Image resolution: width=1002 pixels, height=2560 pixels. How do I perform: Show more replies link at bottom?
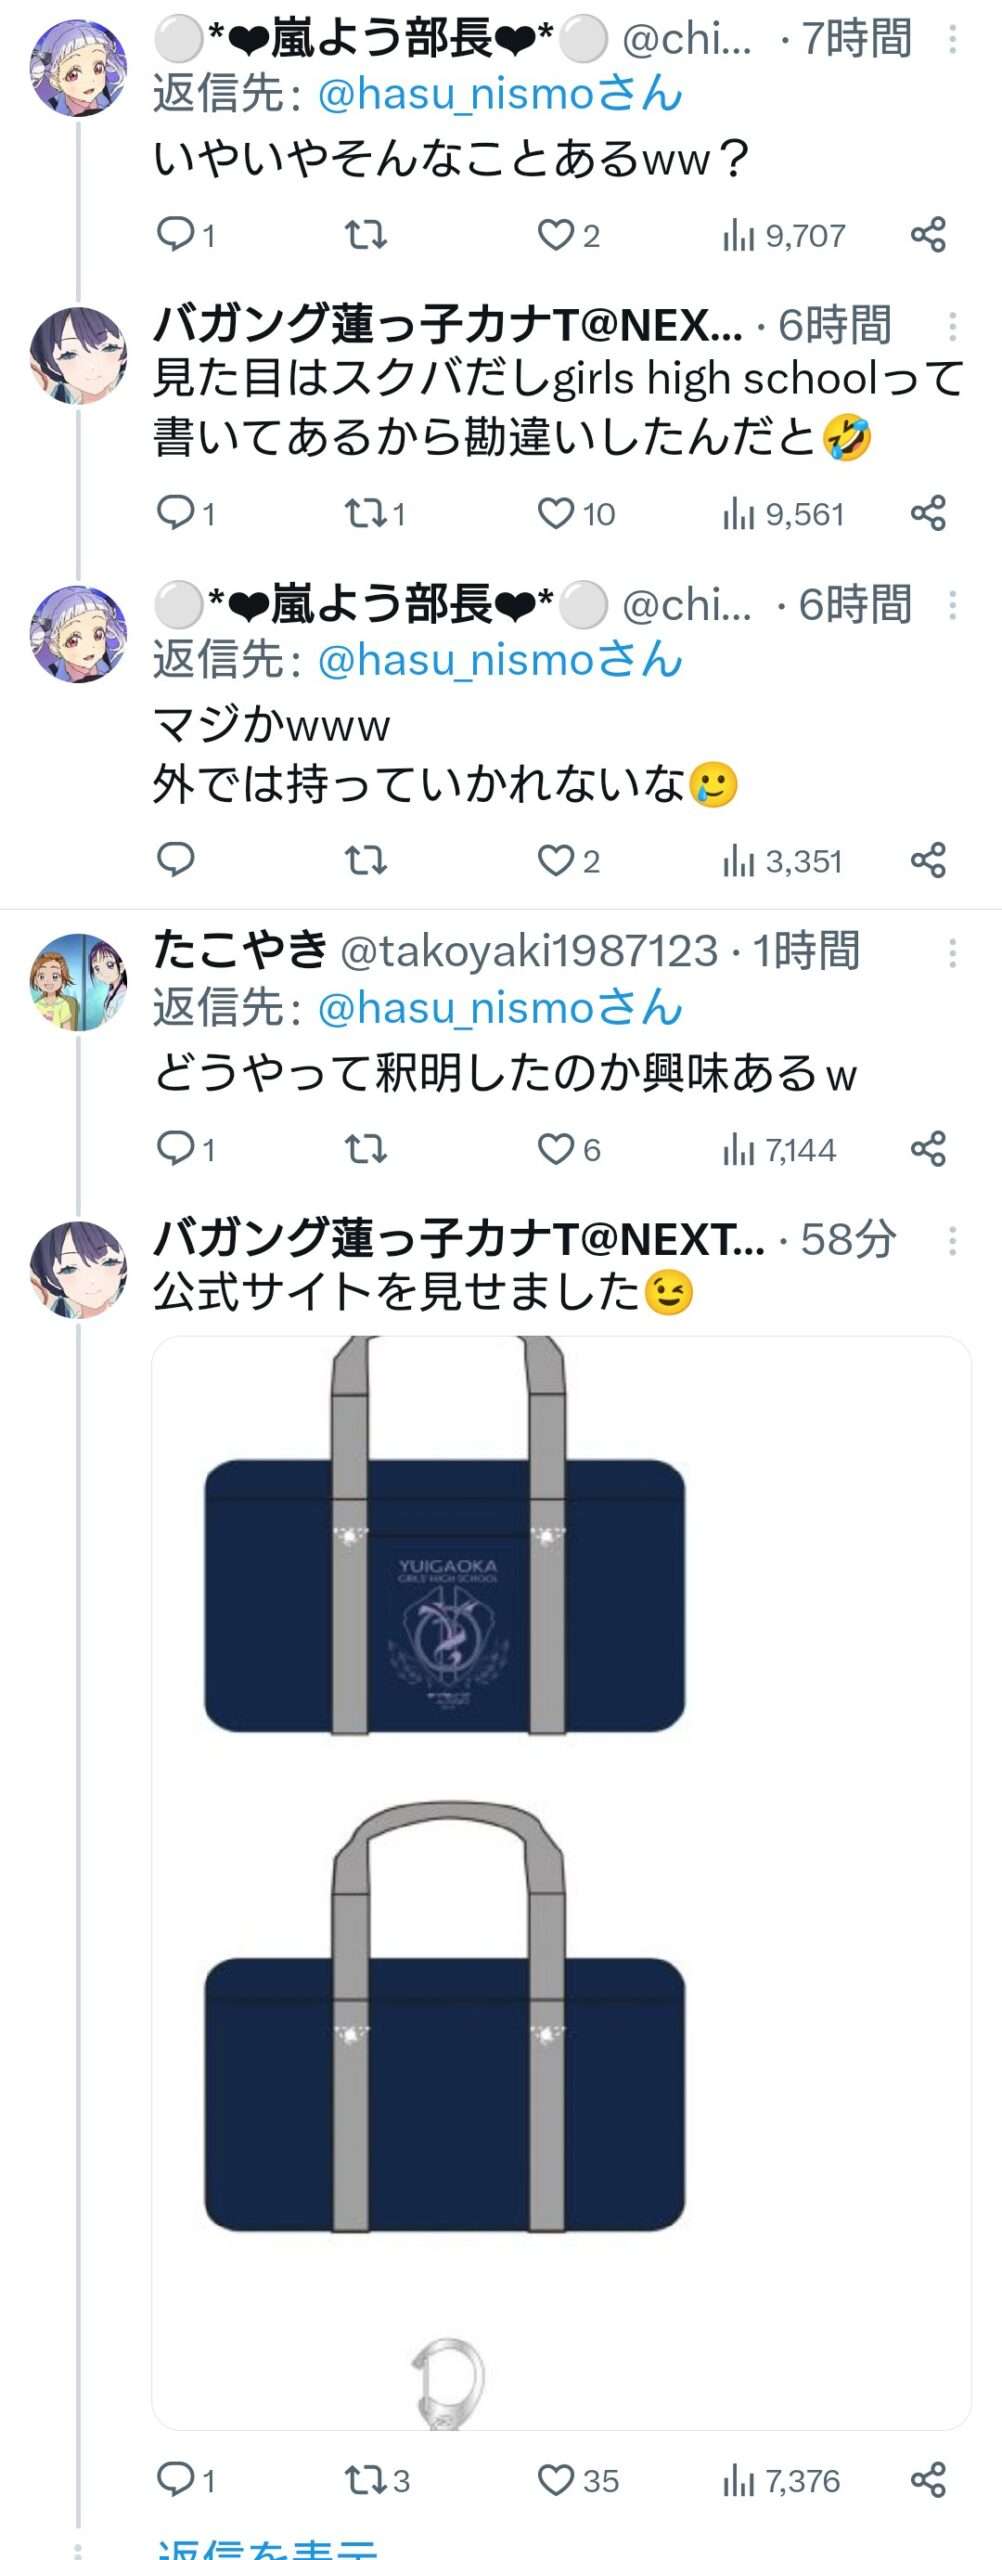pos(268,2548)
